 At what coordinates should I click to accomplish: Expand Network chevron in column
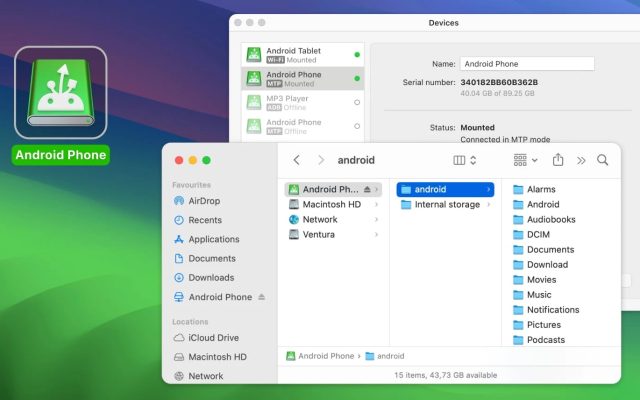pos(376,220)
